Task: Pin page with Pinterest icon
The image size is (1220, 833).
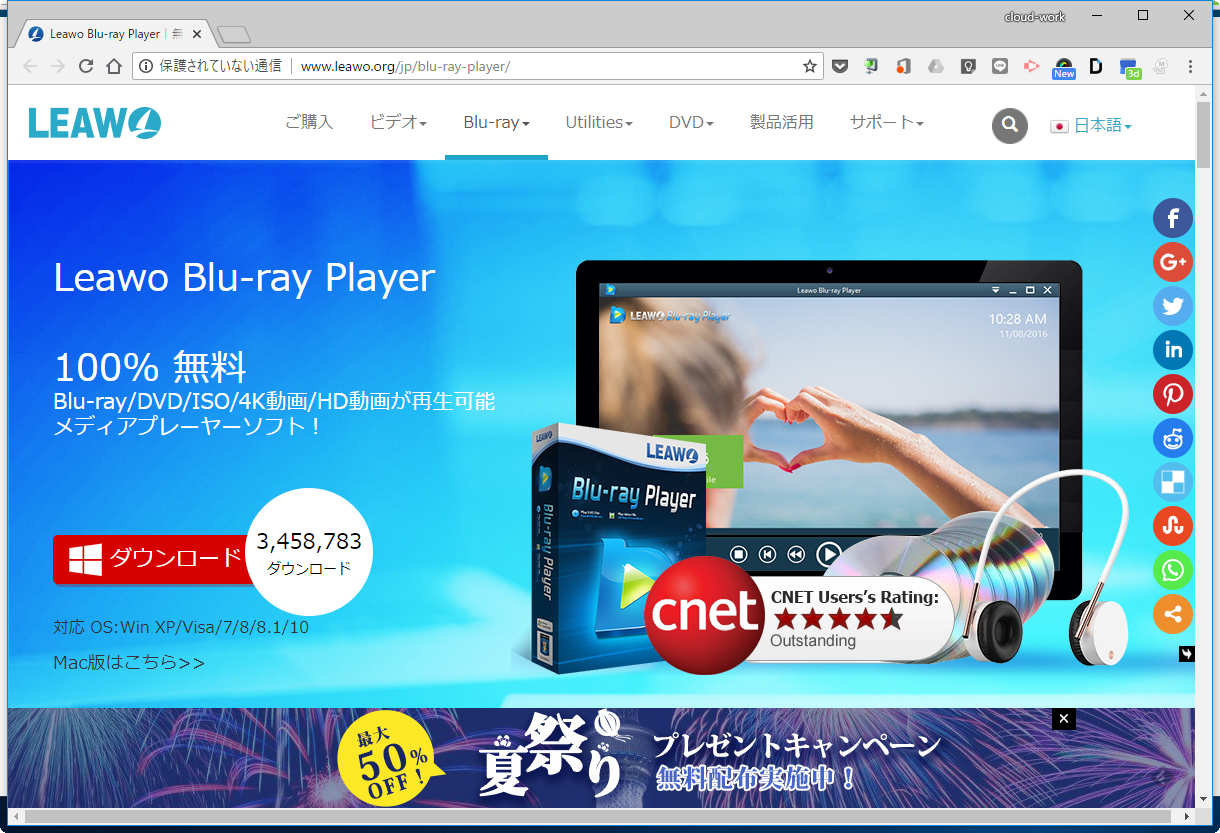Action: [x=1173, y=394]
